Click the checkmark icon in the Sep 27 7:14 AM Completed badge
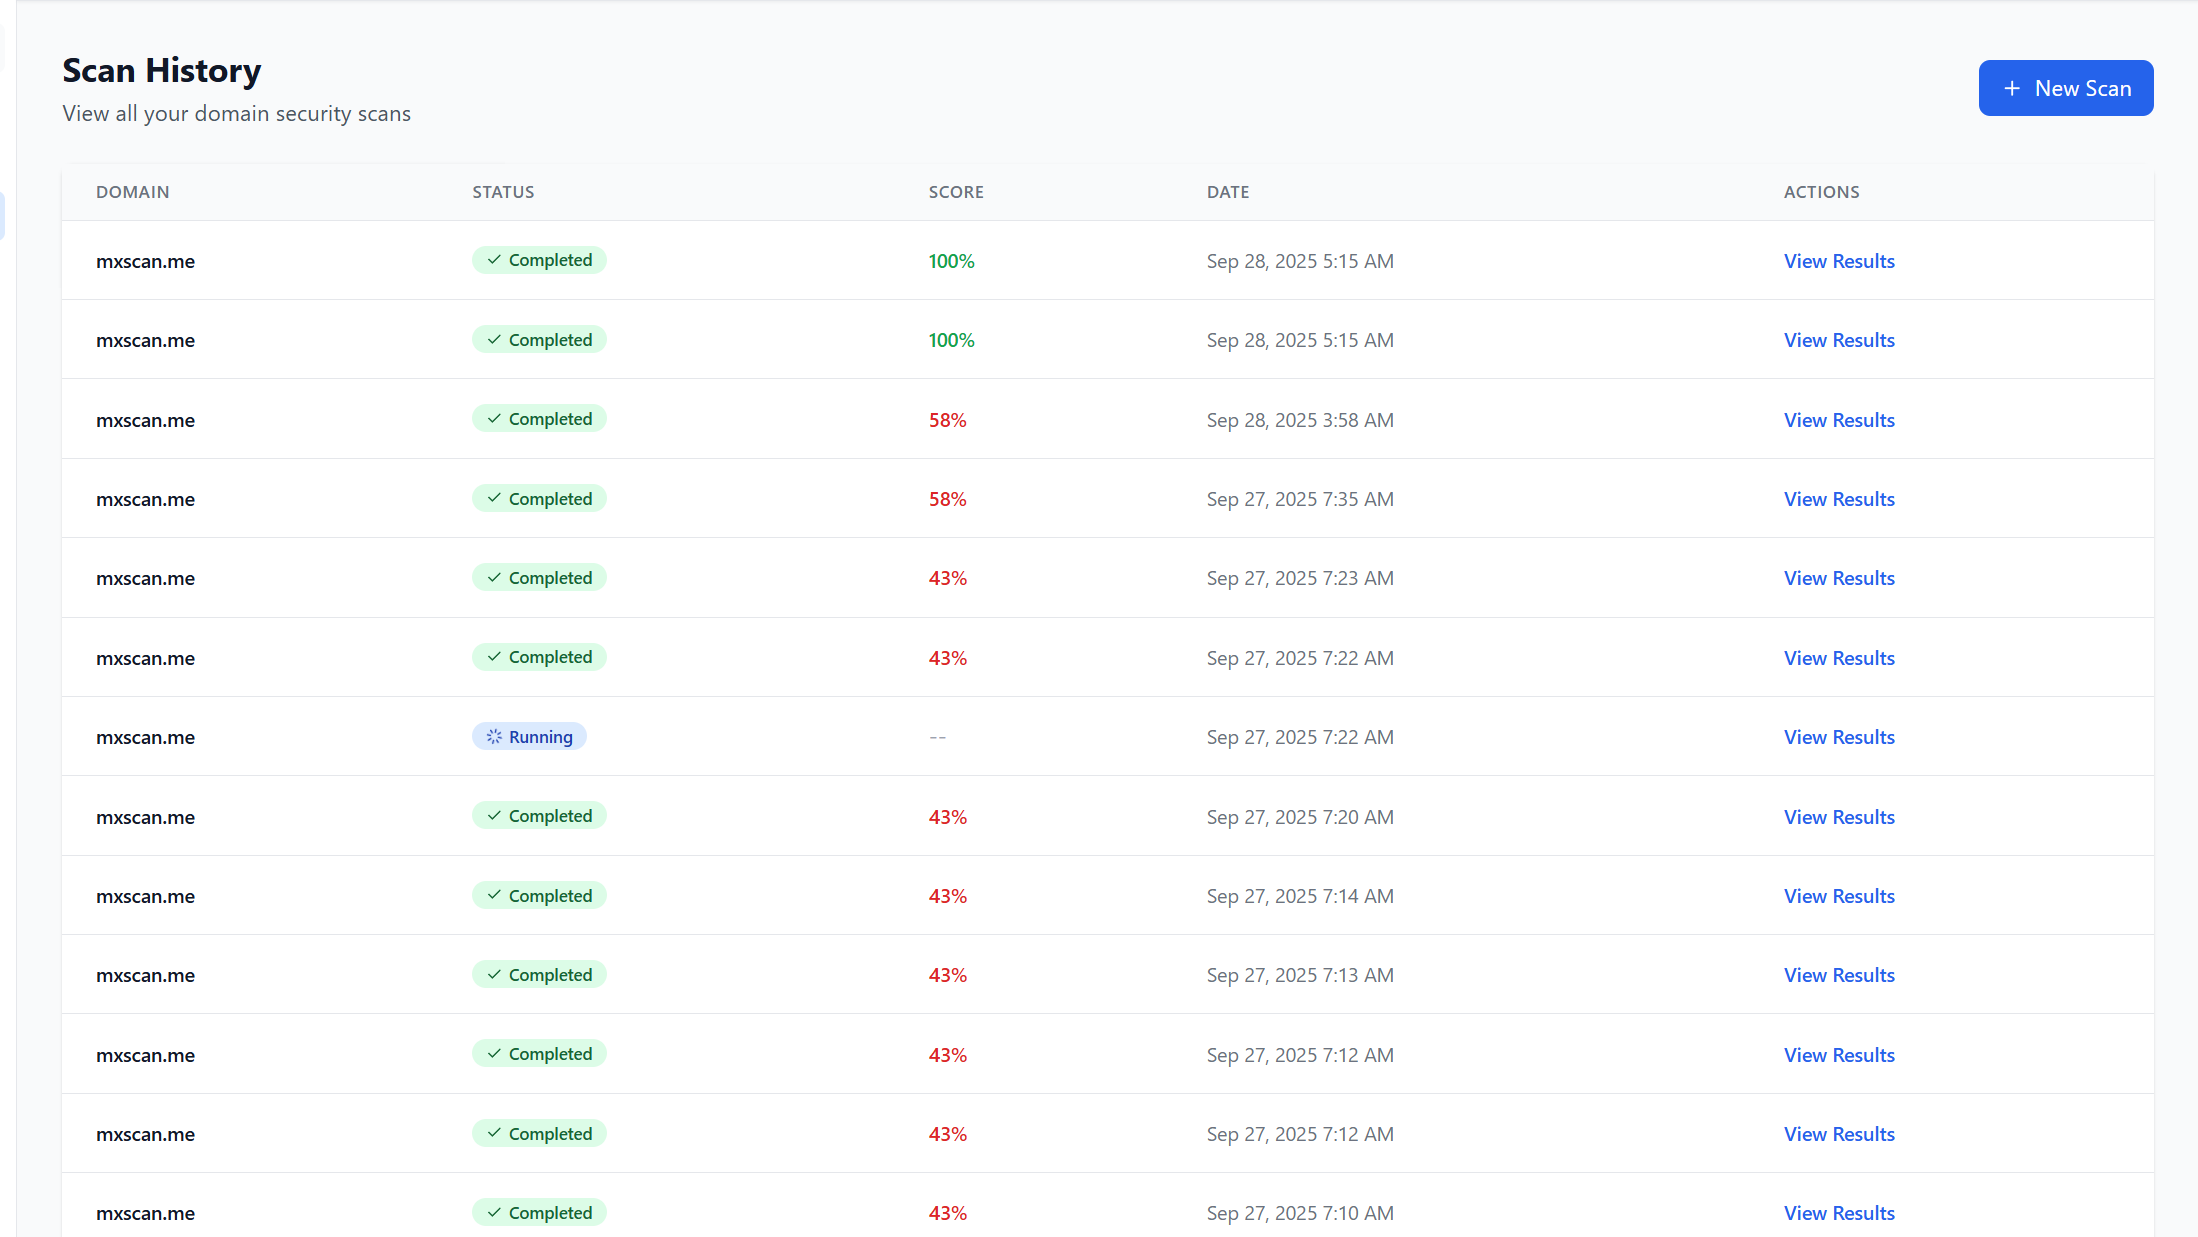Image resolution: width=2198 pixels, height=1237 pixels. [493, 895]
